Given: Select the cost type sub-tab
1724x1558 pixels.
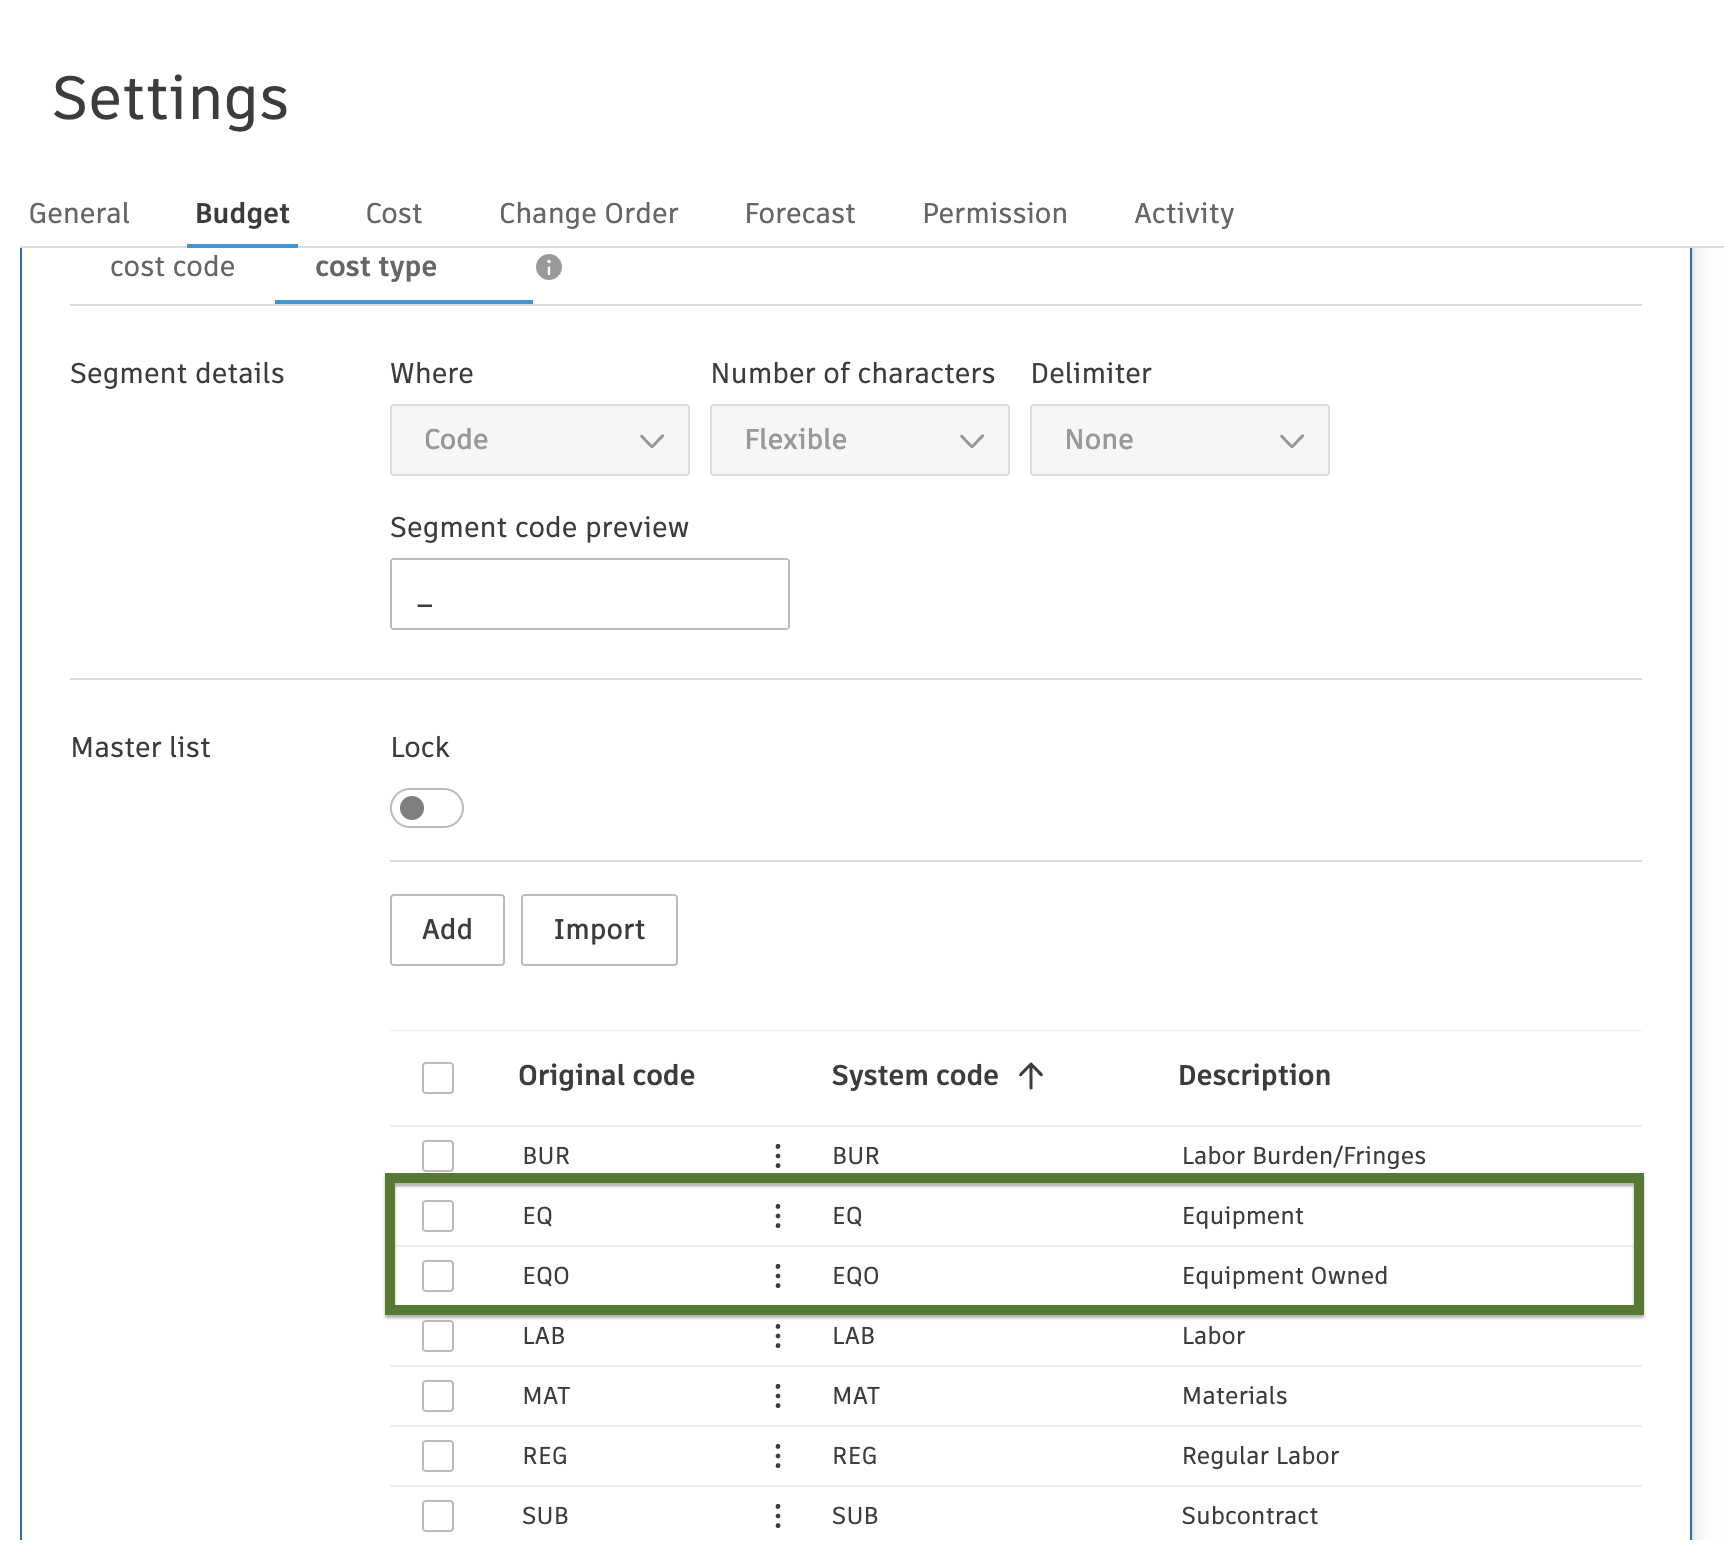Looking at the screenshot, I should point(376,267).
